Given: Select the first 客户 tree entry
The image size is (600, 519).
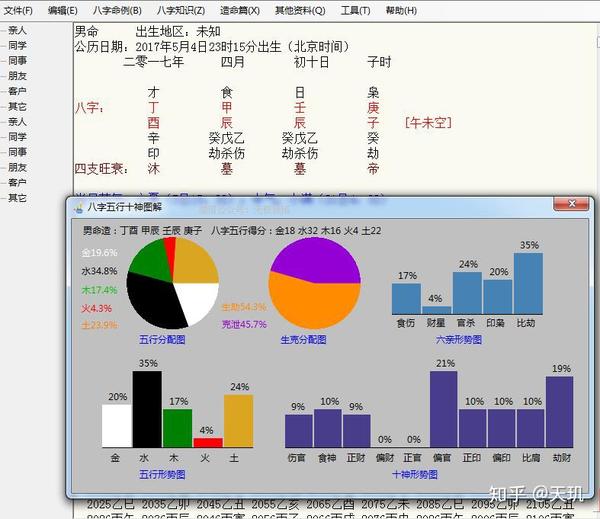Looking at the screenshot, I should [x=17, y=91].
